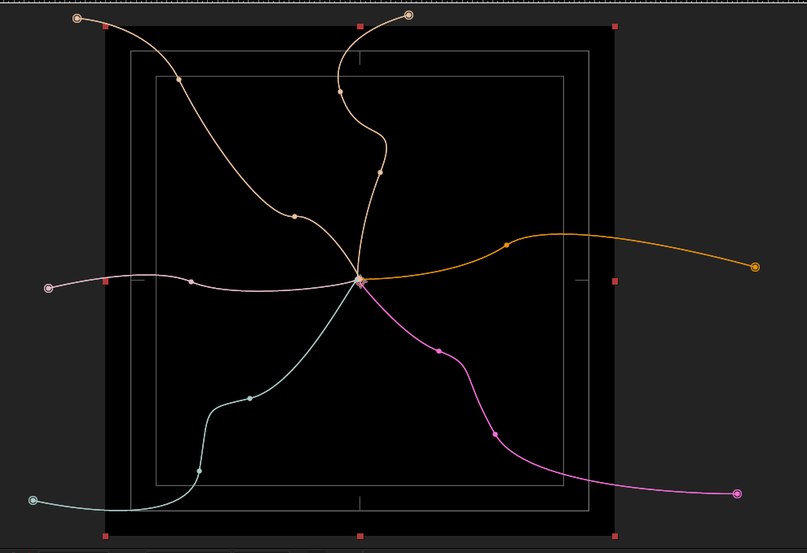
Task: Select the top-right red corner handle
Action: click(615, 26)
